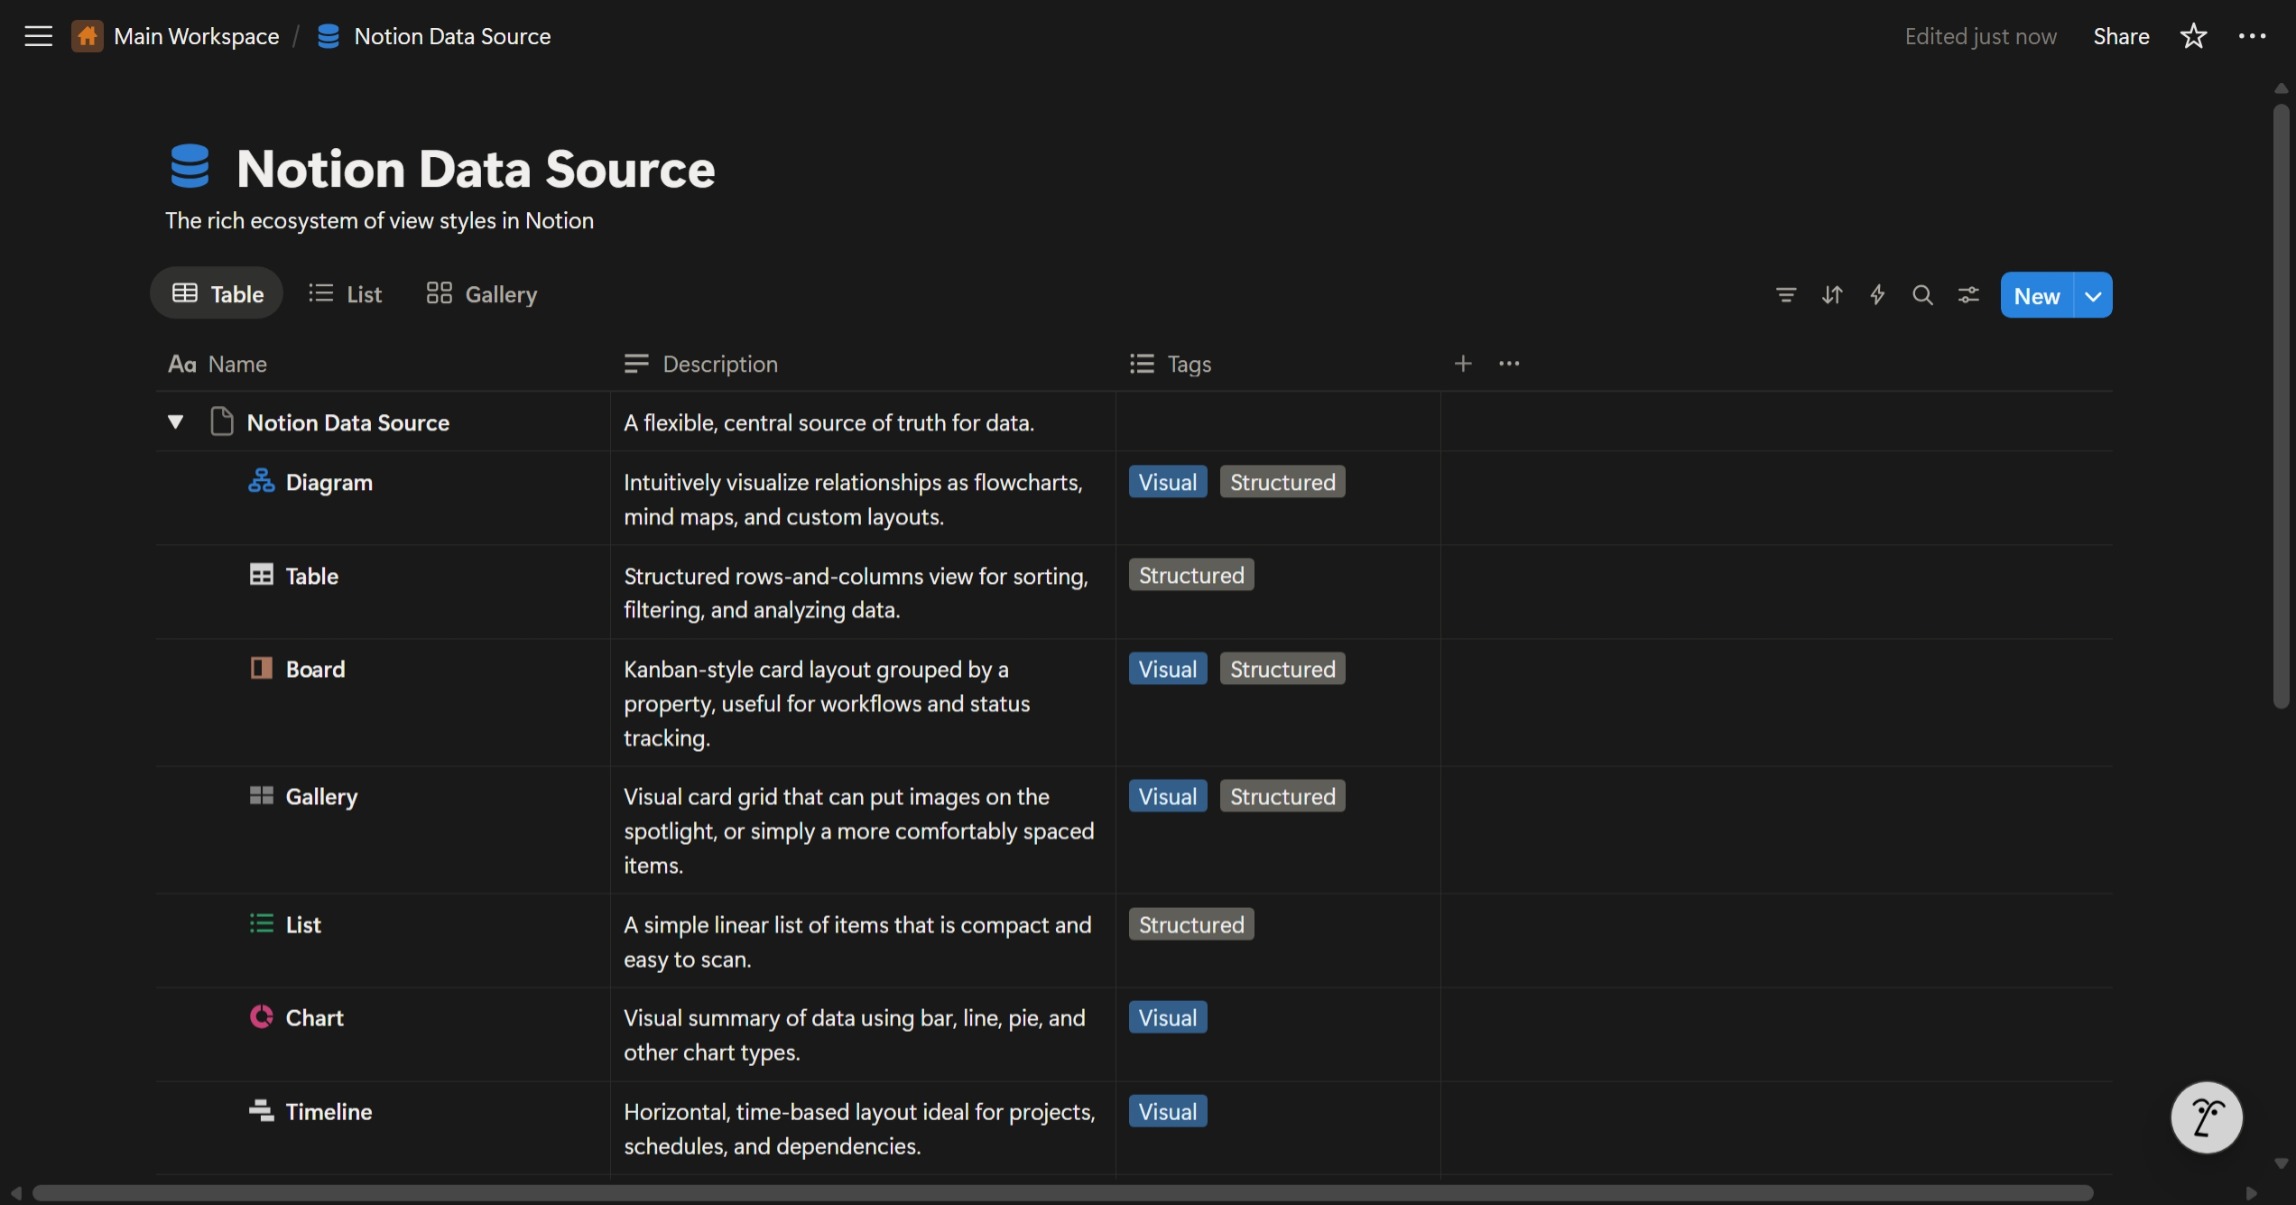Open automations lightning bolt icon
Viewport: 2296px width, 1205px height.
coord(1877,295)
